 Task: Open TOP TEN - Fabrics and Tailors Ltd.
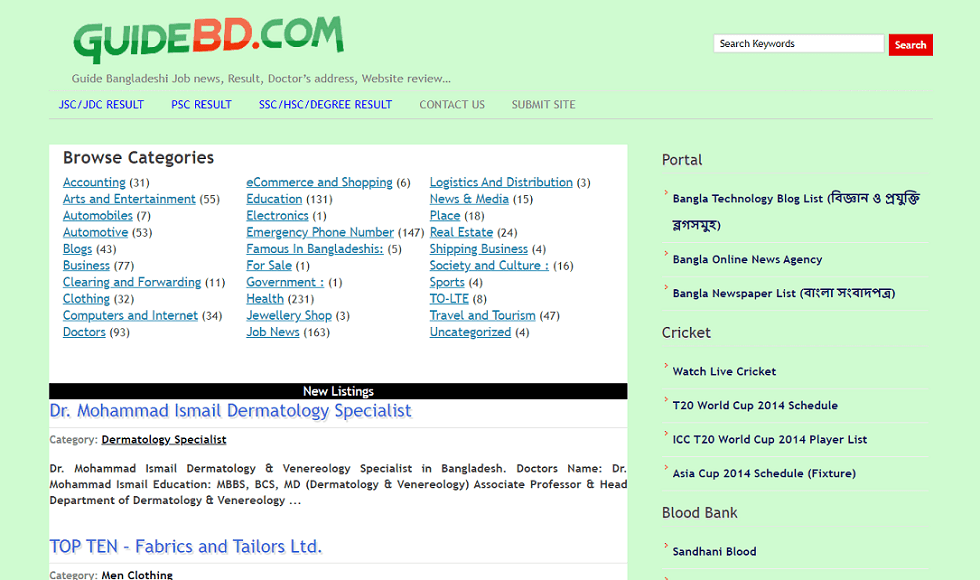click(184, 546)
